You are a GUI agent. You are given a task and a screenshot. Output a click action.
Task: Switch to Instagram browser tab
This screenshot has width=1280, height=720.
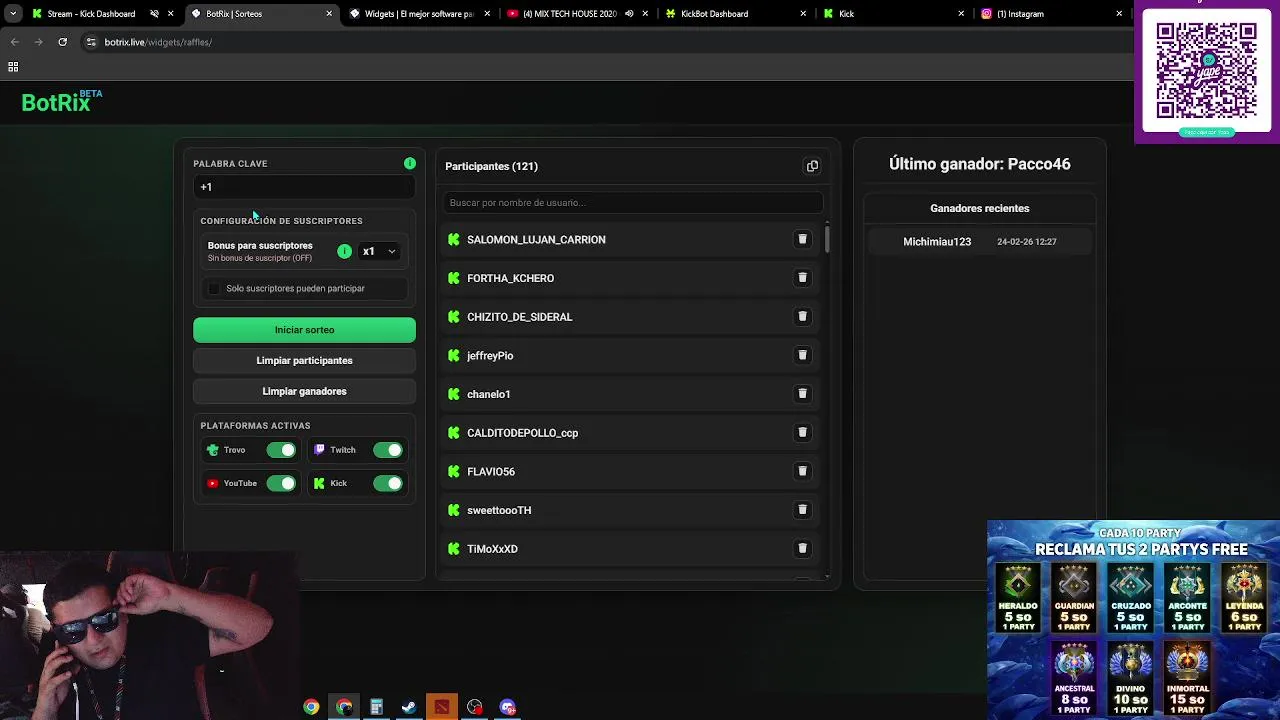[x=1050, y=14]
